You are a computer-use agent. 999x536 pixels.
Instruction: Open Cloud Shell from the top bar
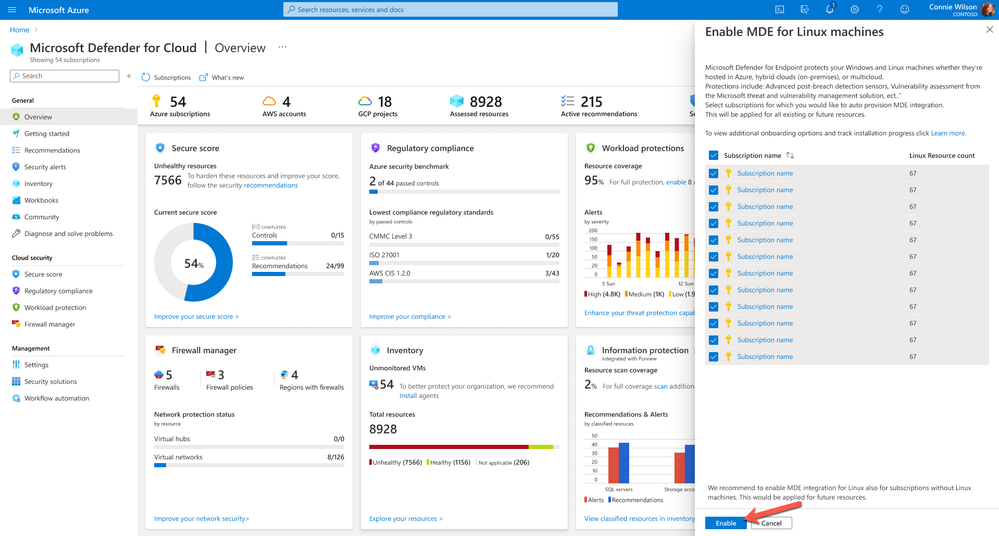[779, 10]
